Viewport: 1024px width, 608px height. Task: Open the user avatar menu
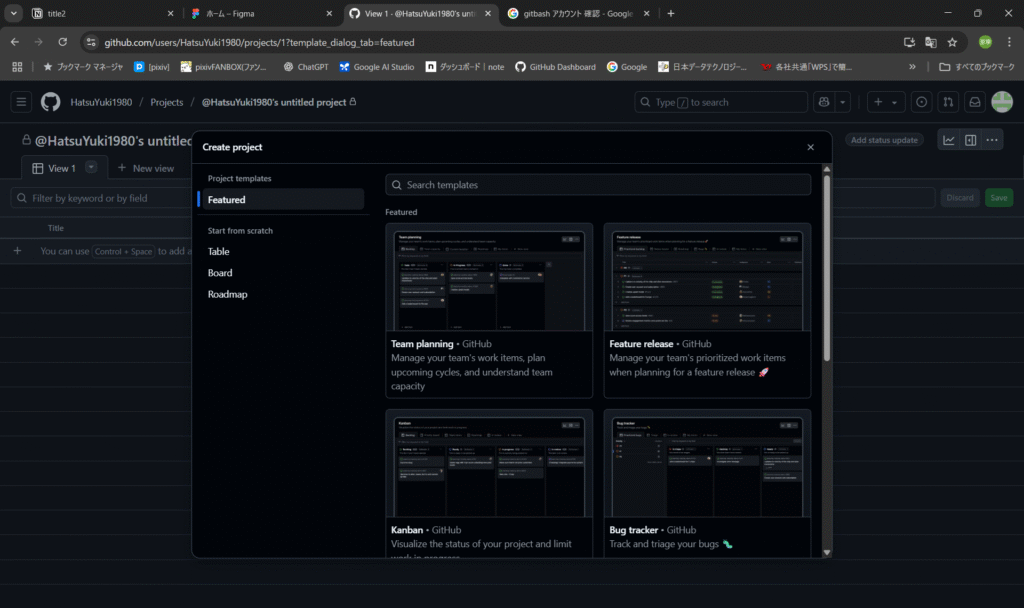(1002, 103)
